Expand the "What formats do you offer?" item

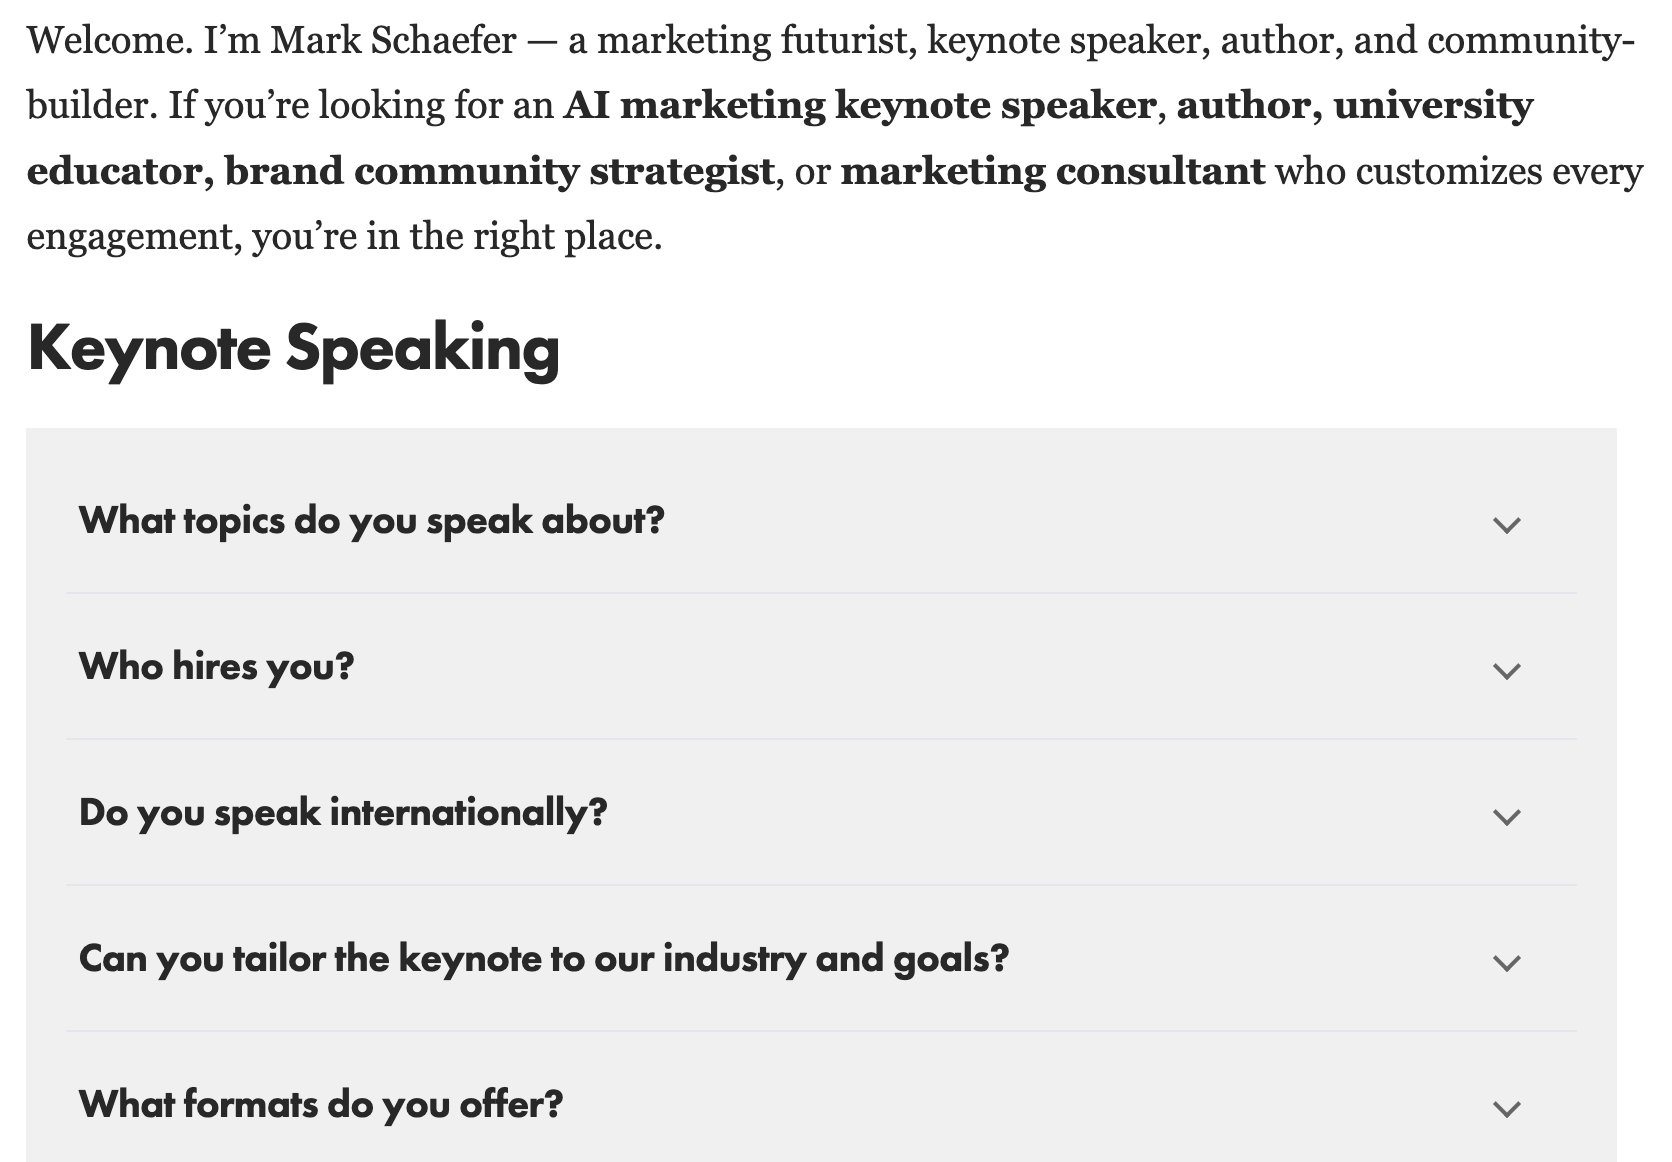click(x=322, y=1104)
